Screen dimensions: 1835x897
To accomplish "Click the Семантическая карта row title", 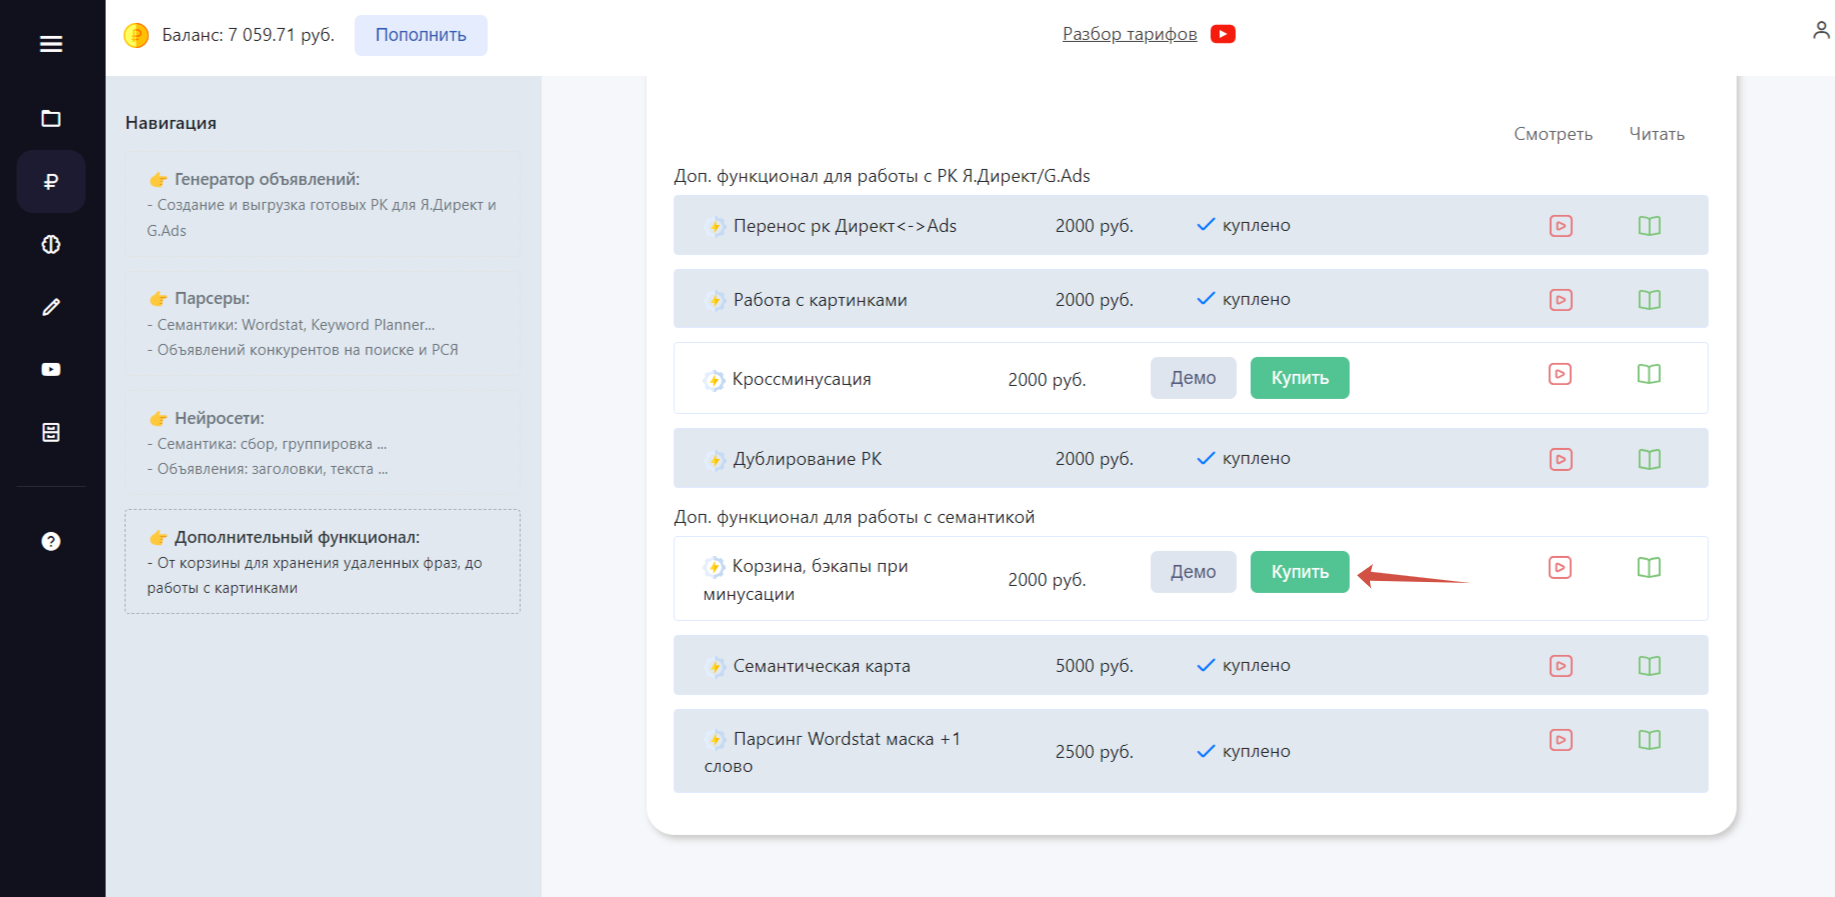I will click(x=822, y=666).
